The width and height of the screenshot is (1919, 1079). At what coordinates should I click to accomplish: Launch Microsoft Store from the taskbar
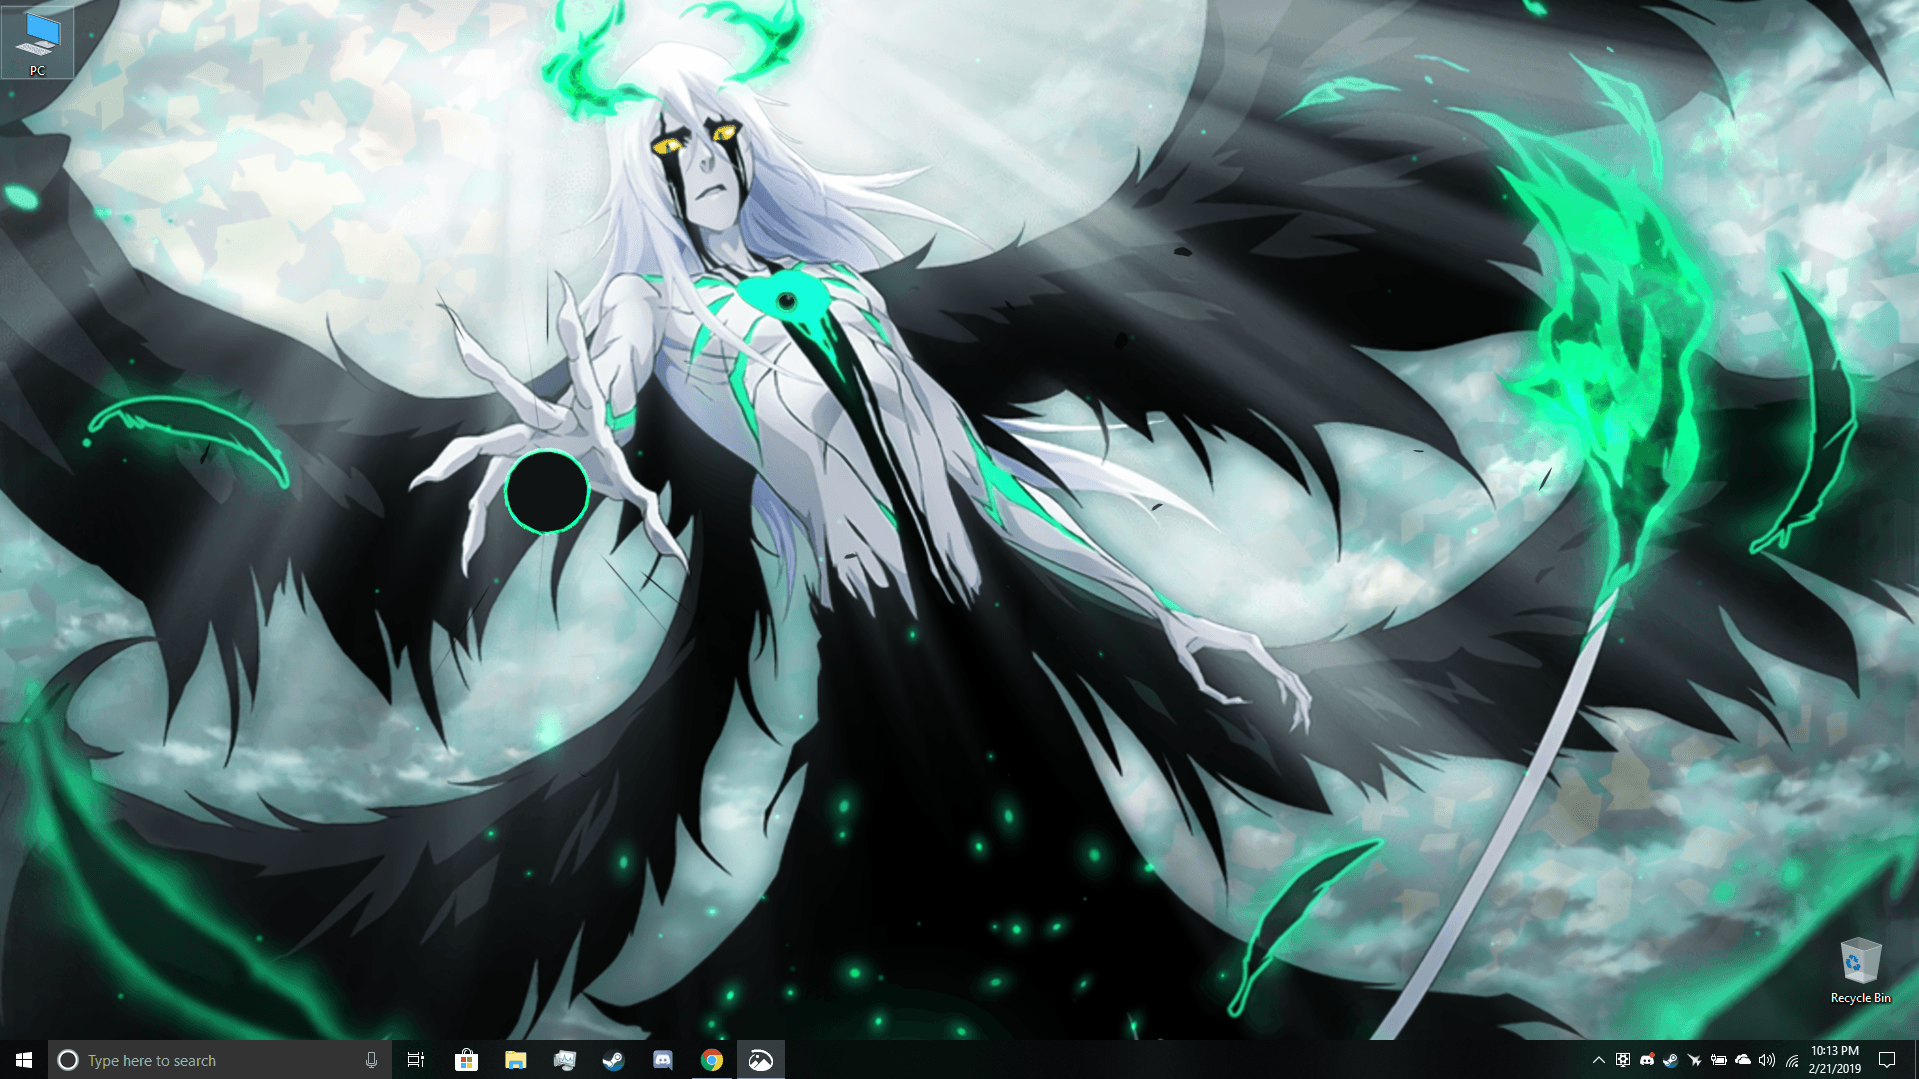[x=466, y=1060]
